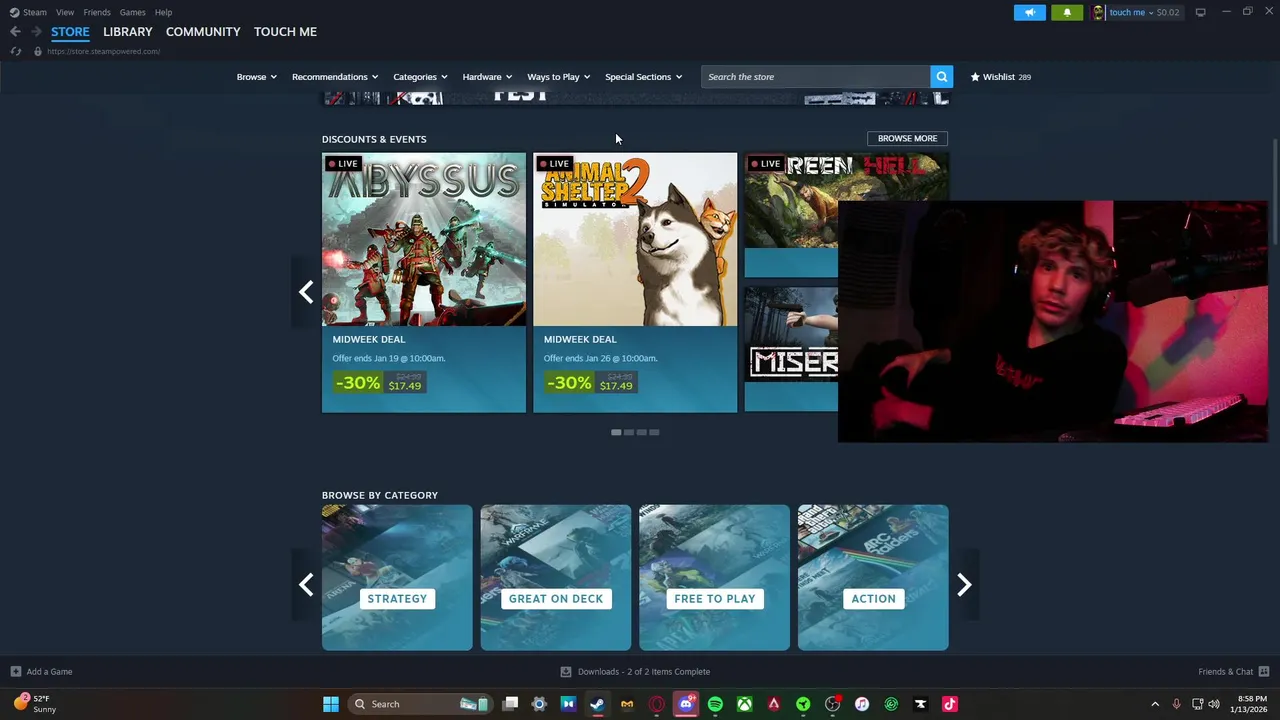Viewport: 1280px width, 720px height.
Task: Open the TOUCH ME profile tab
Action: pyautogui.click(x=285, y=32)
